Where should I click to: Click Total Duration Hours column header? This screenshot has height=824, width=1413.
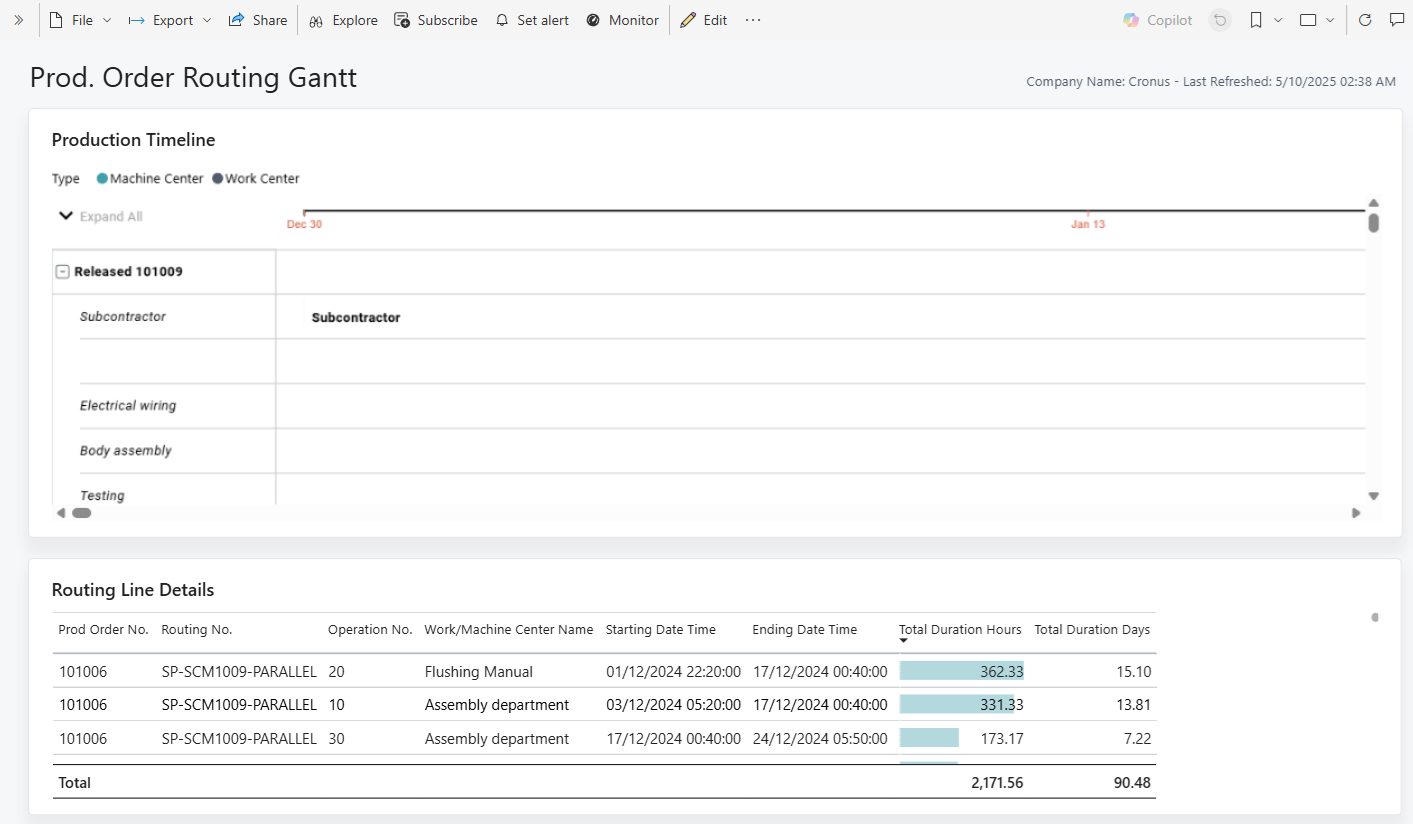tap(960, 630)
